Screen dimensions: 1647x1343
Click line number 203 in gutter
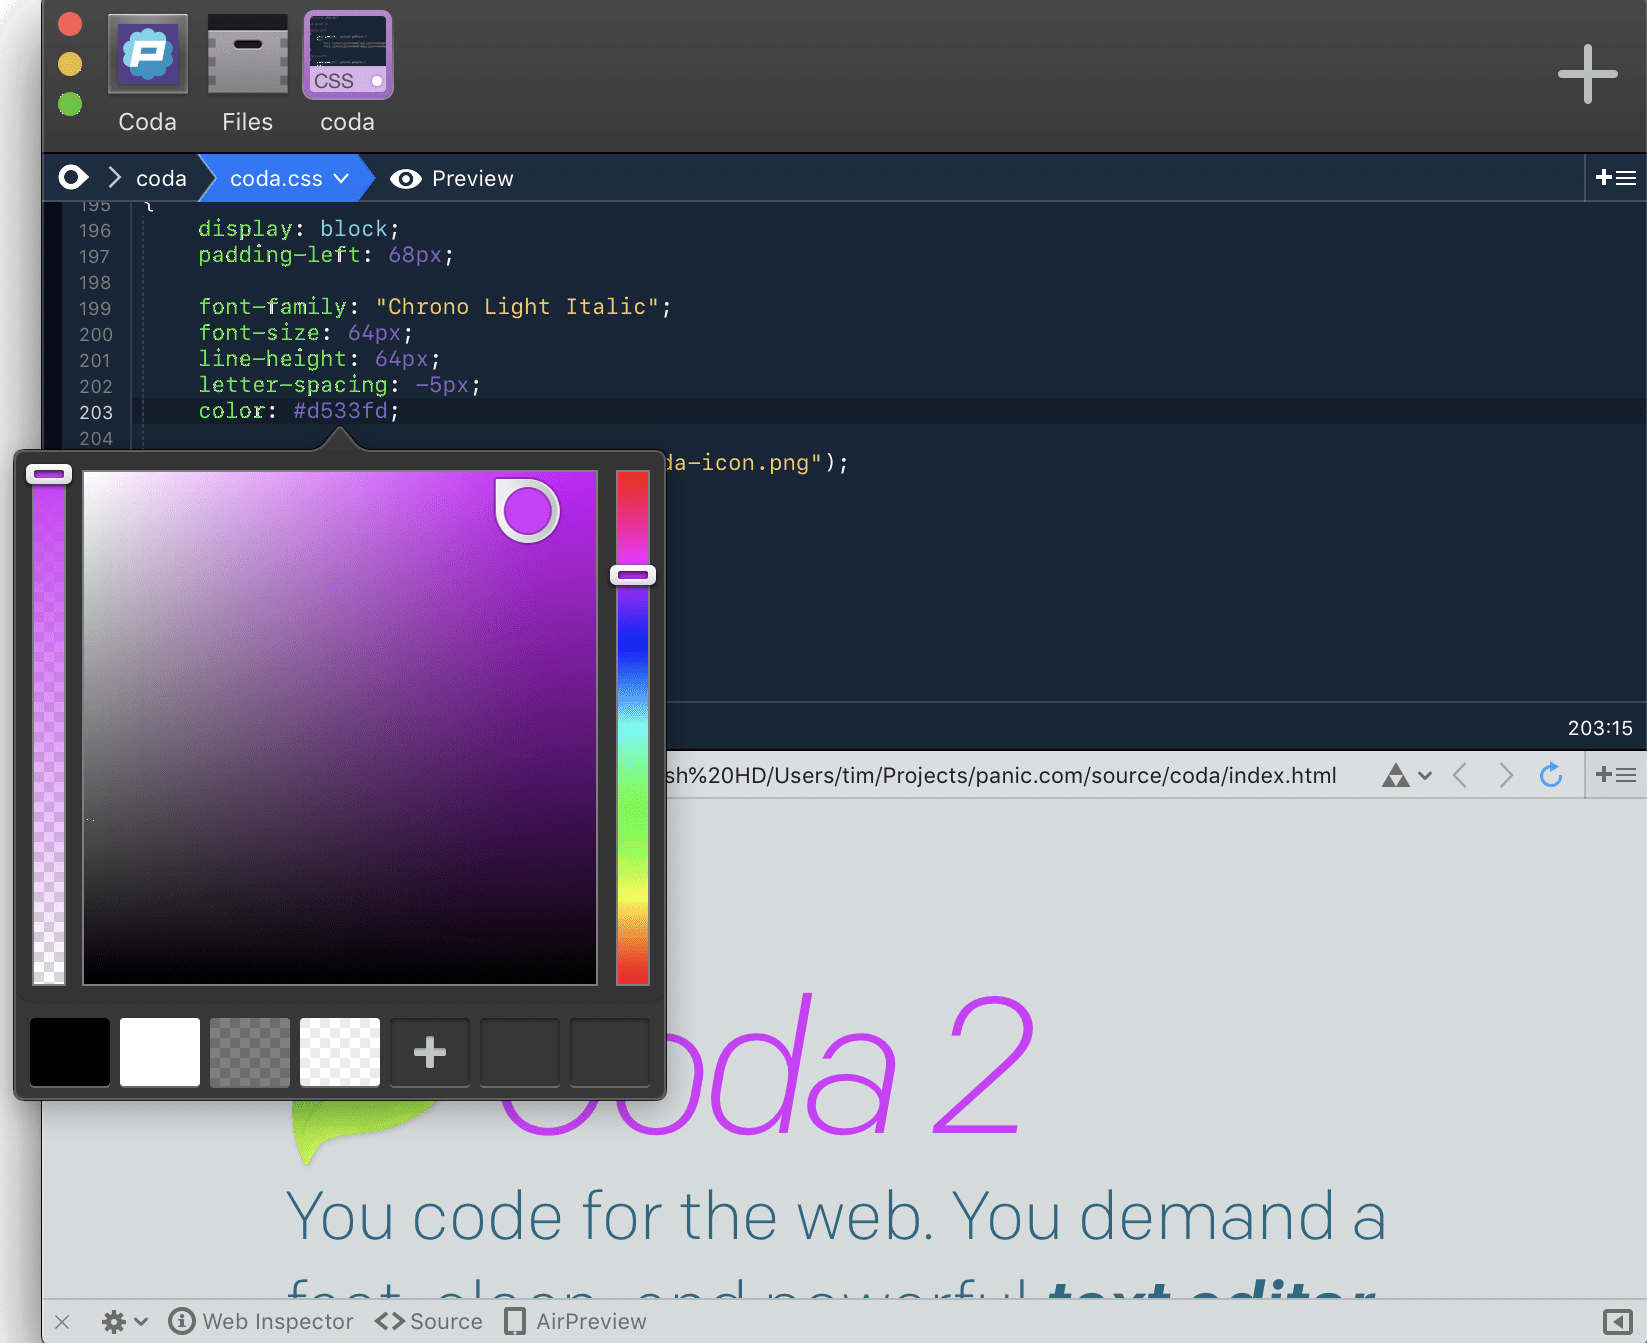click(x=96, y=412)
